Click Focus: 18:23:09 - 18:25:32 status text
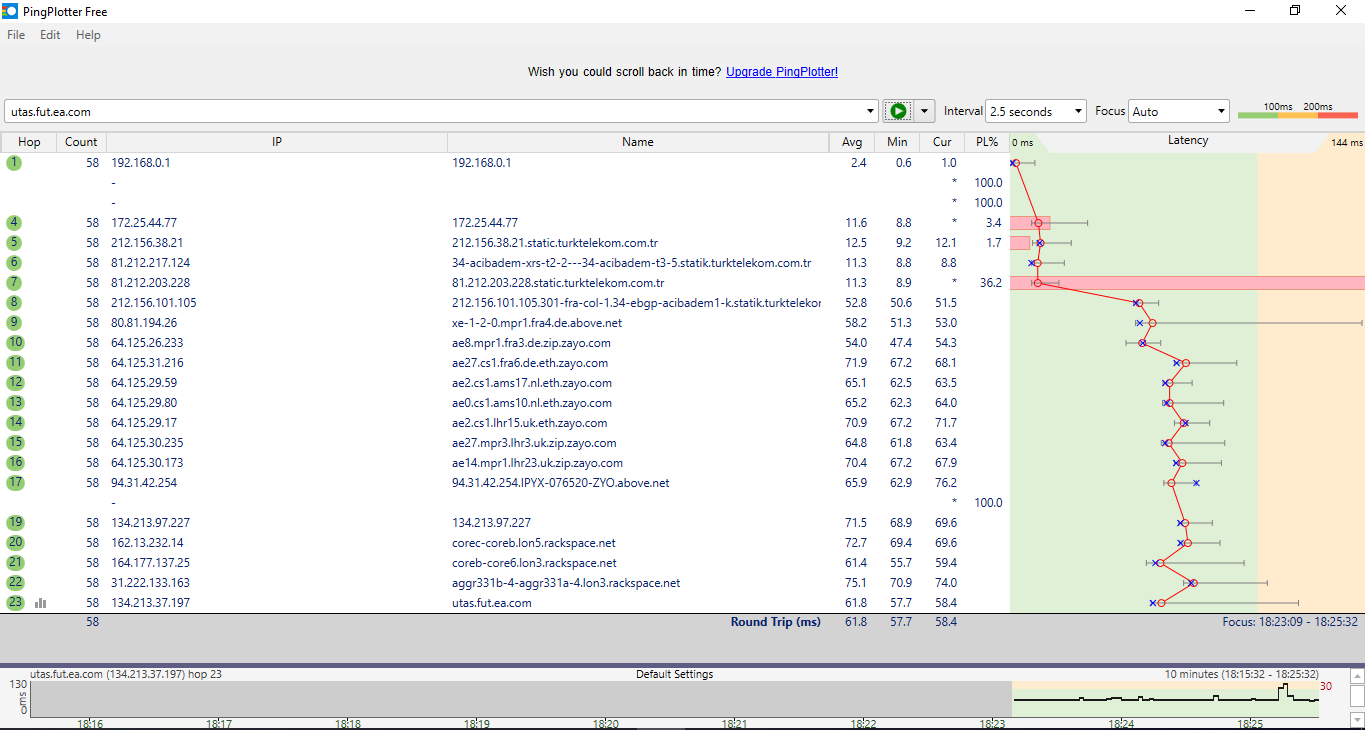This screenshot has height=730, width=1365. click(x=1290, y=622)
